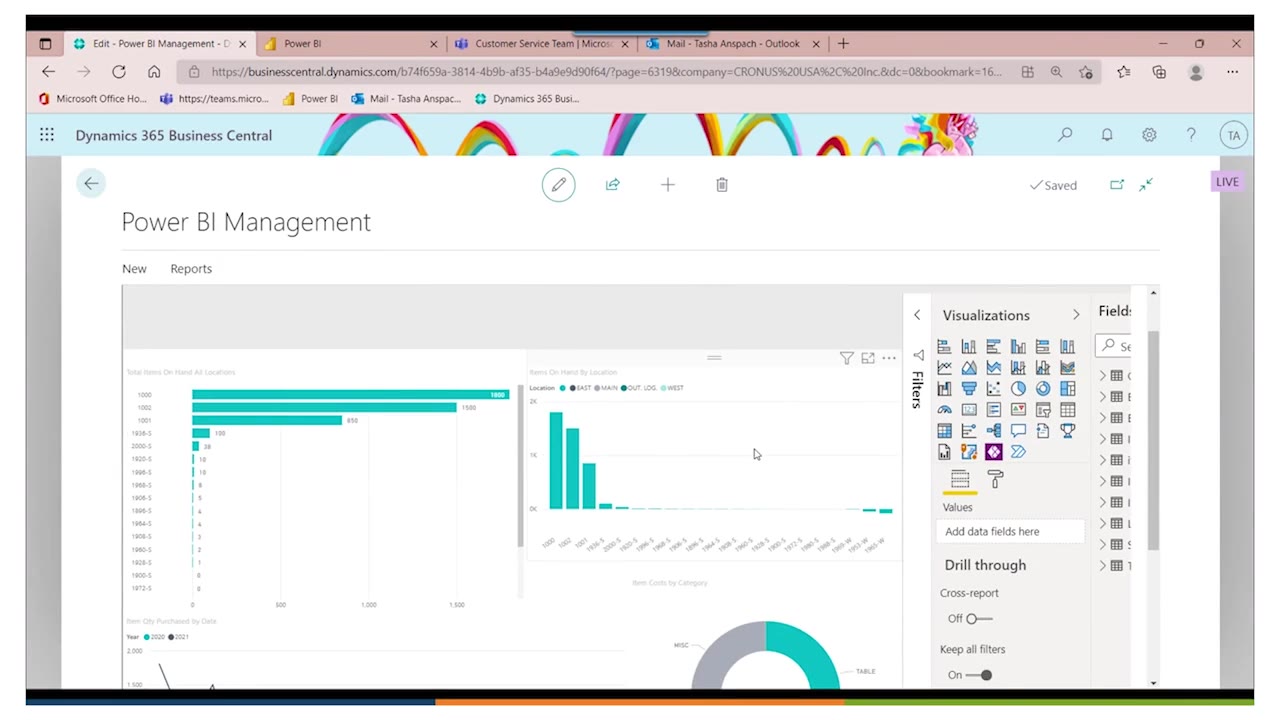
Task: Open the Dynamics 365 Busi... bookmark
Action: tap(527, 99)
